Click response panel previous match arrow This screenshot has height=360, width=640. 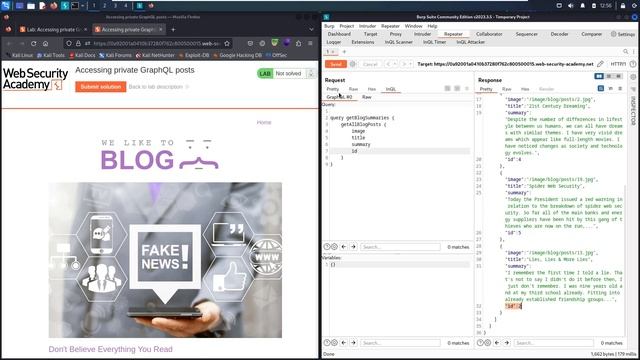[x=497, y=343]
